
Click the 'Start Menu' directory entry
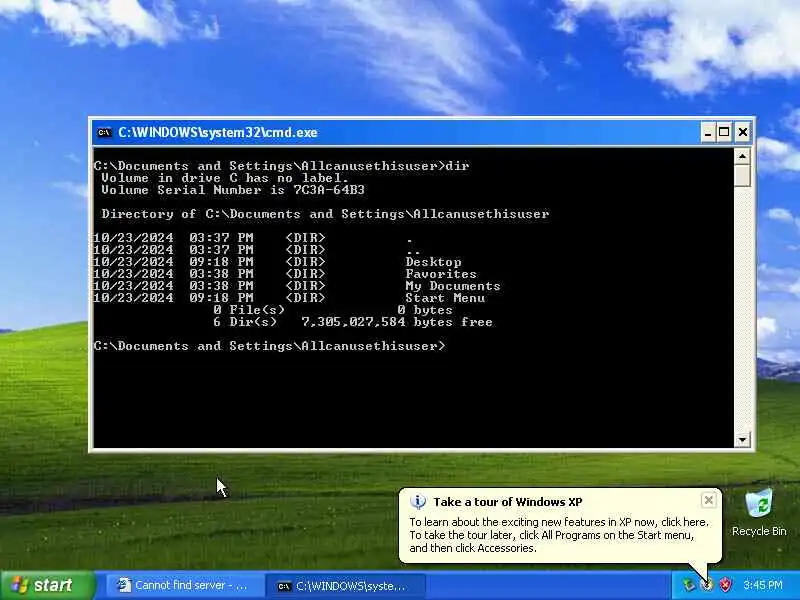pyautogui.click(x=445, y=298)
